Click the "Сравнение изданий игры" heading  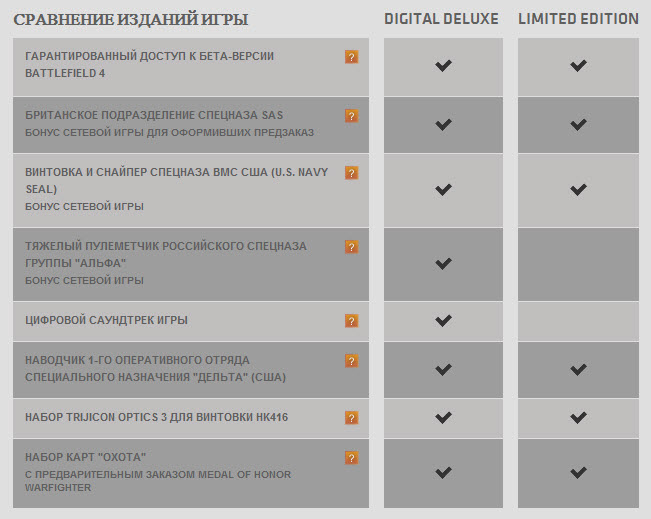[131, 20]
